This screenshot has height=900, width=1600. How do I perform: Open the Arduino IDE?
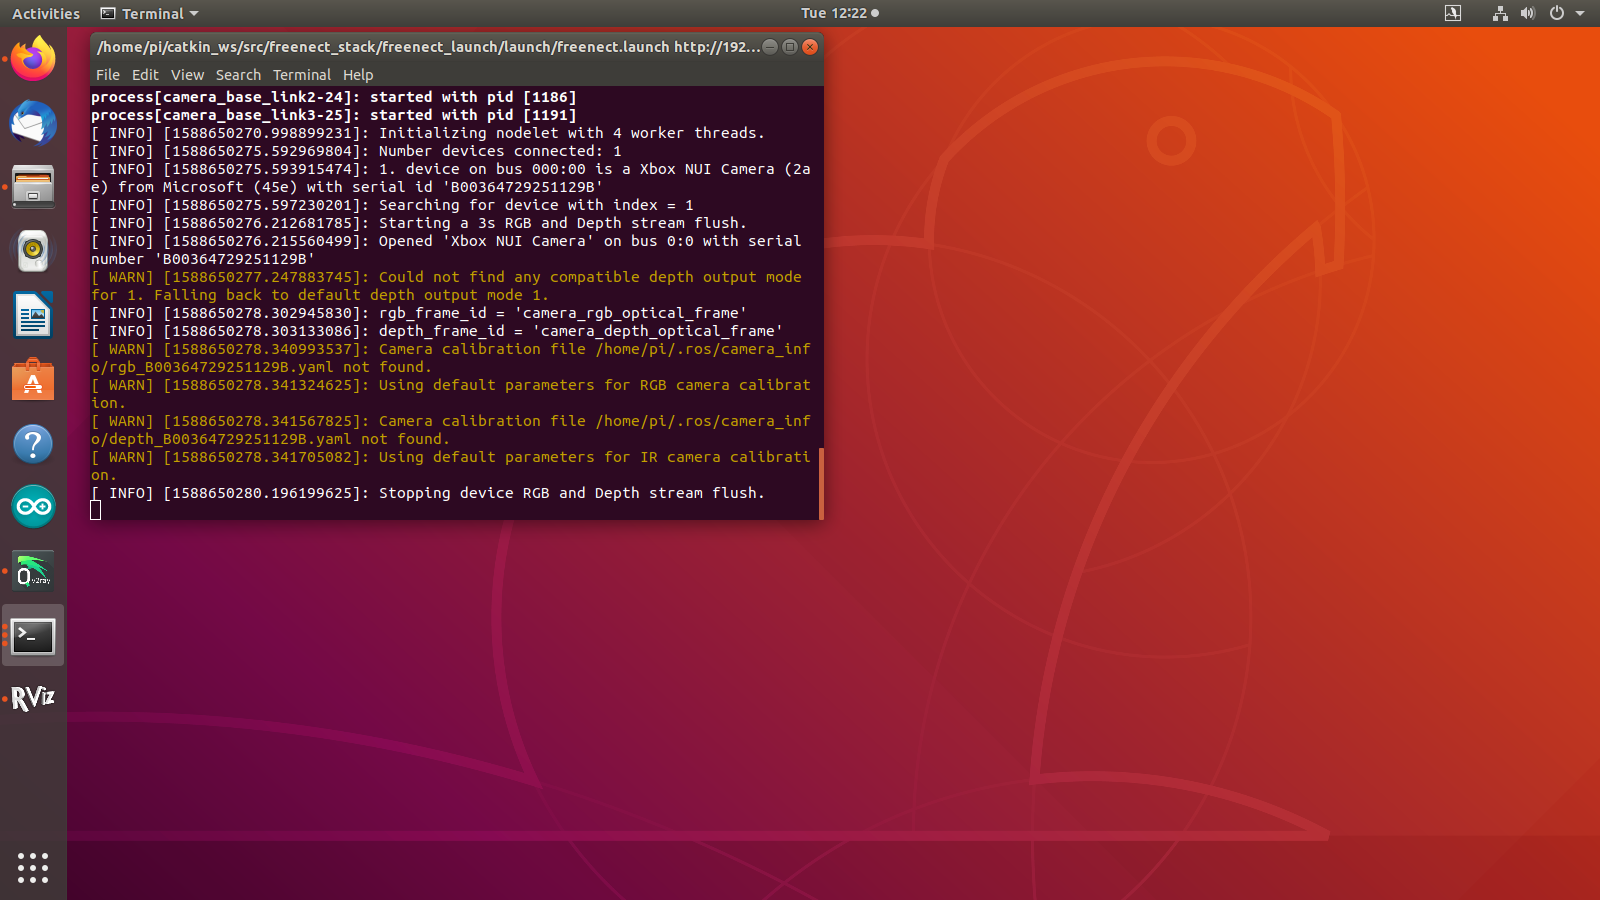pos(33,507)
